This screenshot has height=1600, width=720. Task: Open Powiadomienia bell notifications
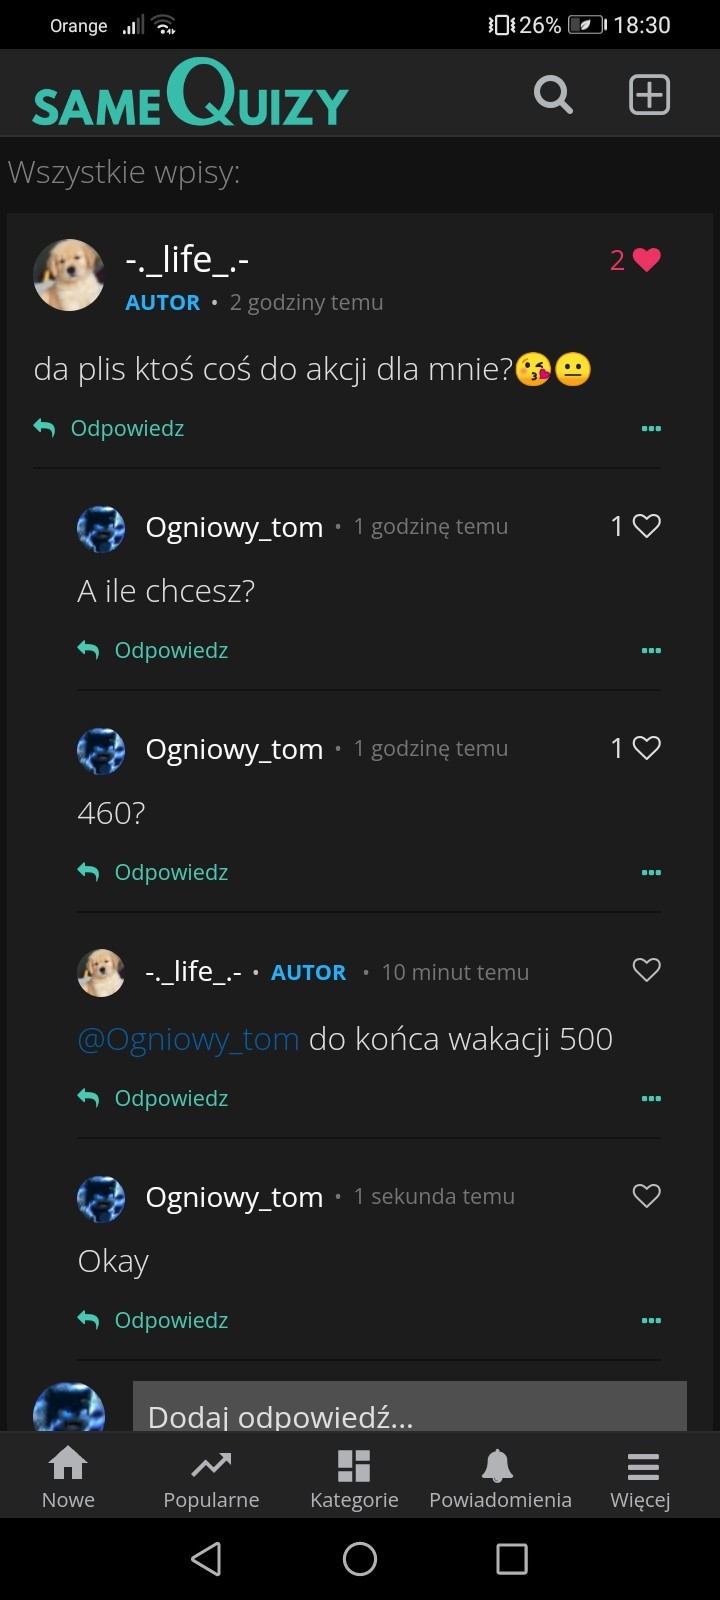(499, 1478)
